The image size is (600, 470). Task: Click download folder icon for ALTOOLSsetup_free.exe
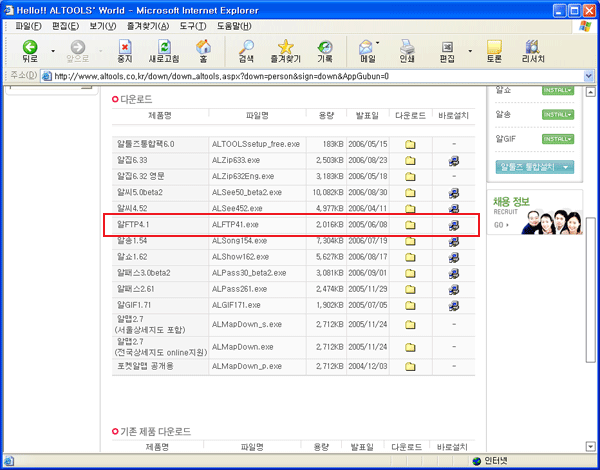[410, 144]
